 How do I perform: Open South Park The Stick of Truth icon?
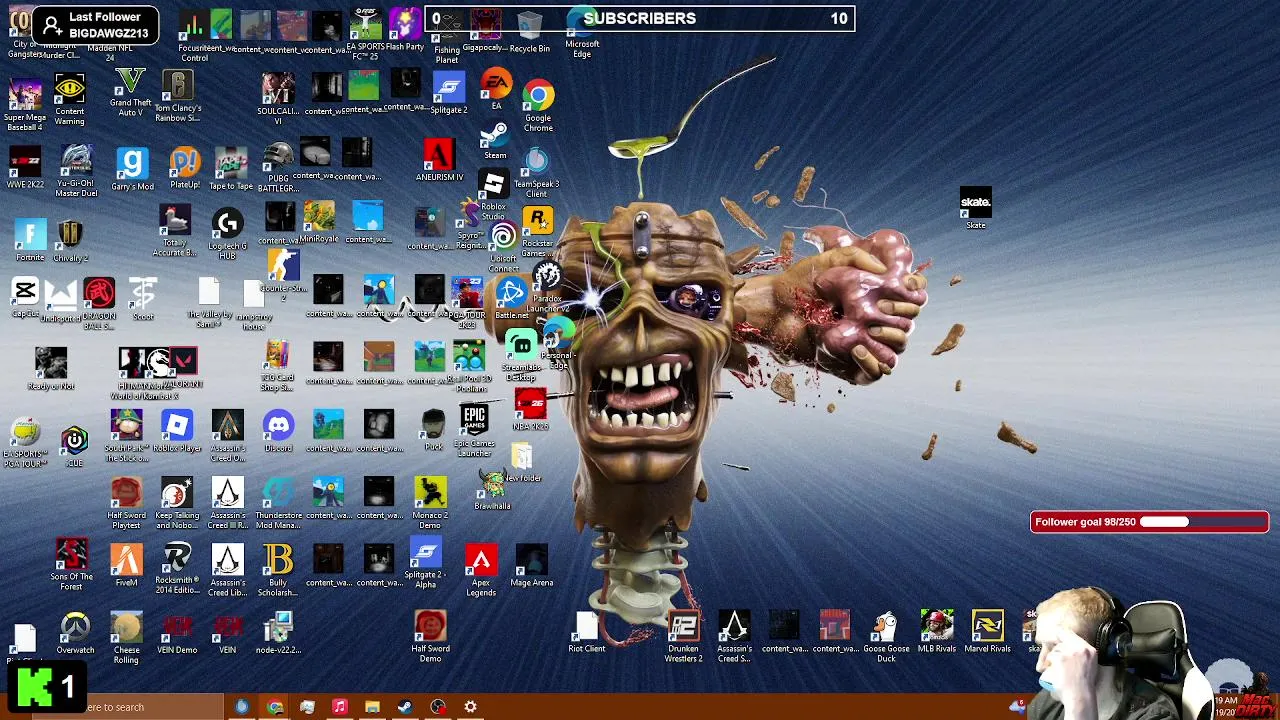click(x=126, y=436)
